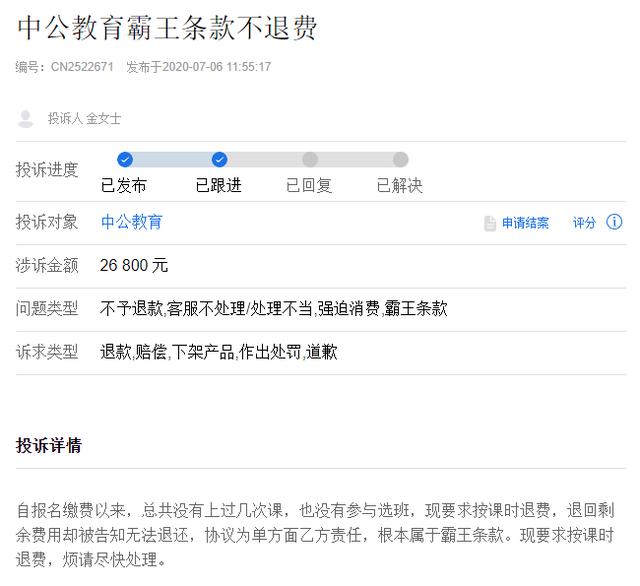The width and height of the screenshot is (640, 586).
Task: Click the 已发布 step label
Action: pos(124,186)
